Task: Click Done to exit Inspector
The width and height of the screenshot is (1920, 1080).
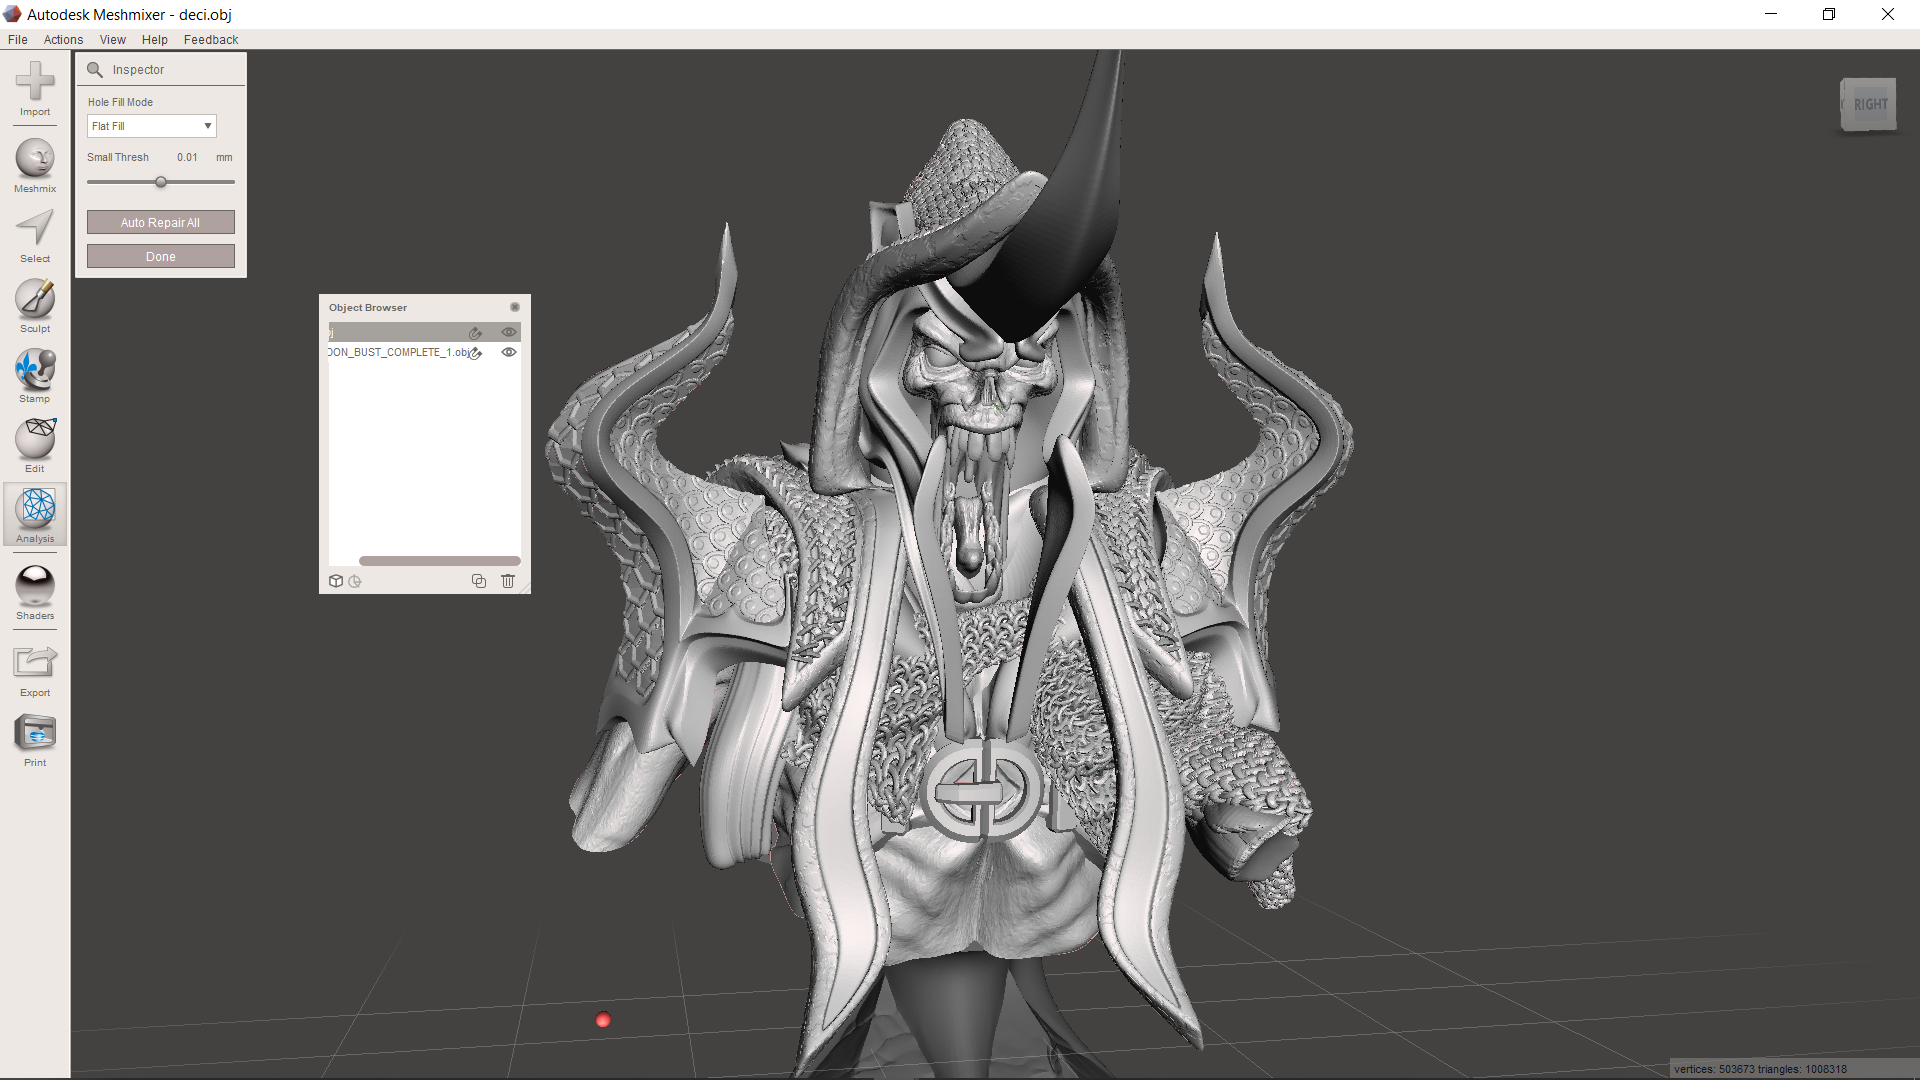Action: [160, 256]
